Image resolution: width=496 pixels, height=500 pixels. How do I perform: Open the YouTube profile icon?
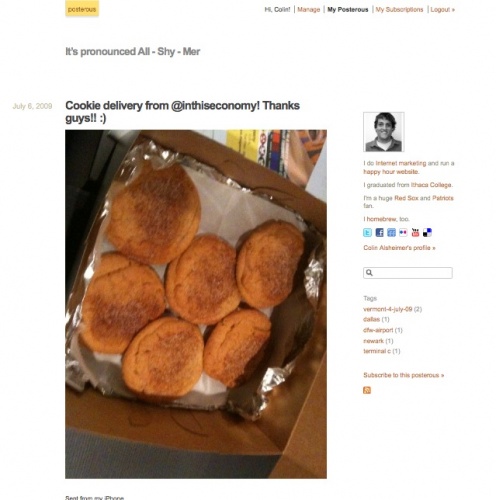pyautogui.click(x=415, y=232)
